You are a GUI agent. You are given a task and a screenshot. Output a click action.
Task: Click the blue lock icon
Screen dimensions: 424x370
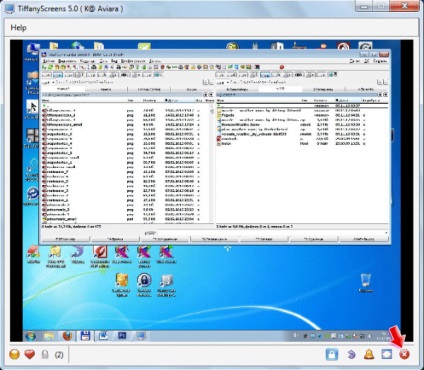[331, 354]
